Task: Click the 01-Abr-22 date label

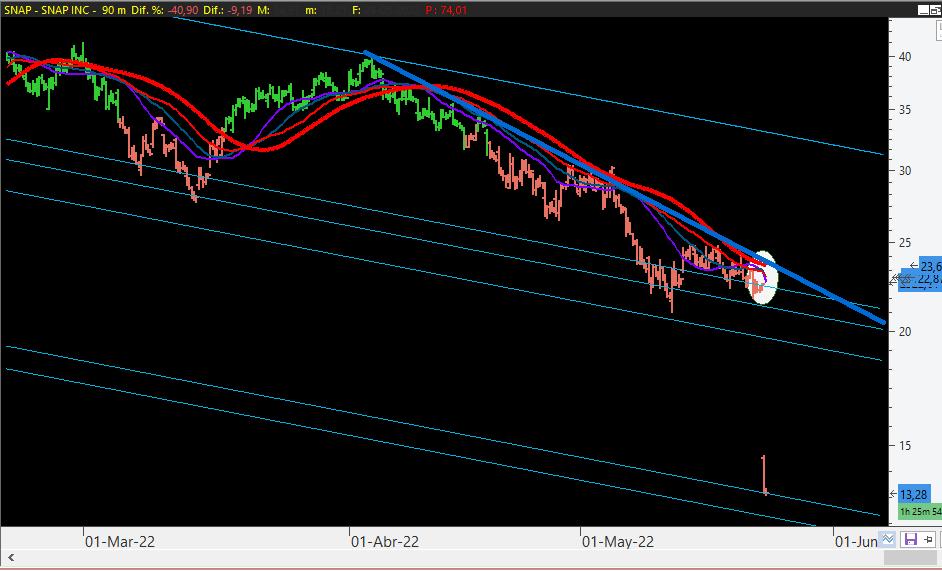Action: click(x=385, y=542)
